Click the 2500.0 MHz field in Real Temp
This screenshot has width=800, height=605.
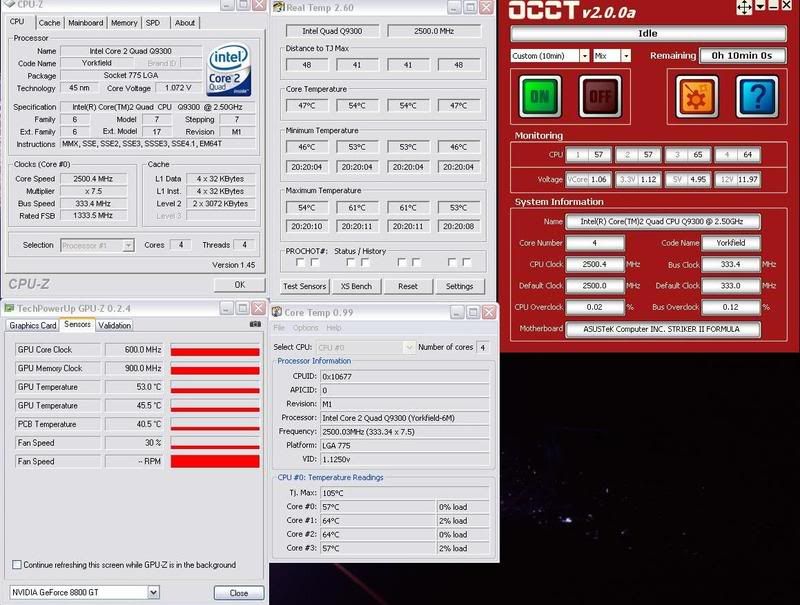[x=434, y=31]
